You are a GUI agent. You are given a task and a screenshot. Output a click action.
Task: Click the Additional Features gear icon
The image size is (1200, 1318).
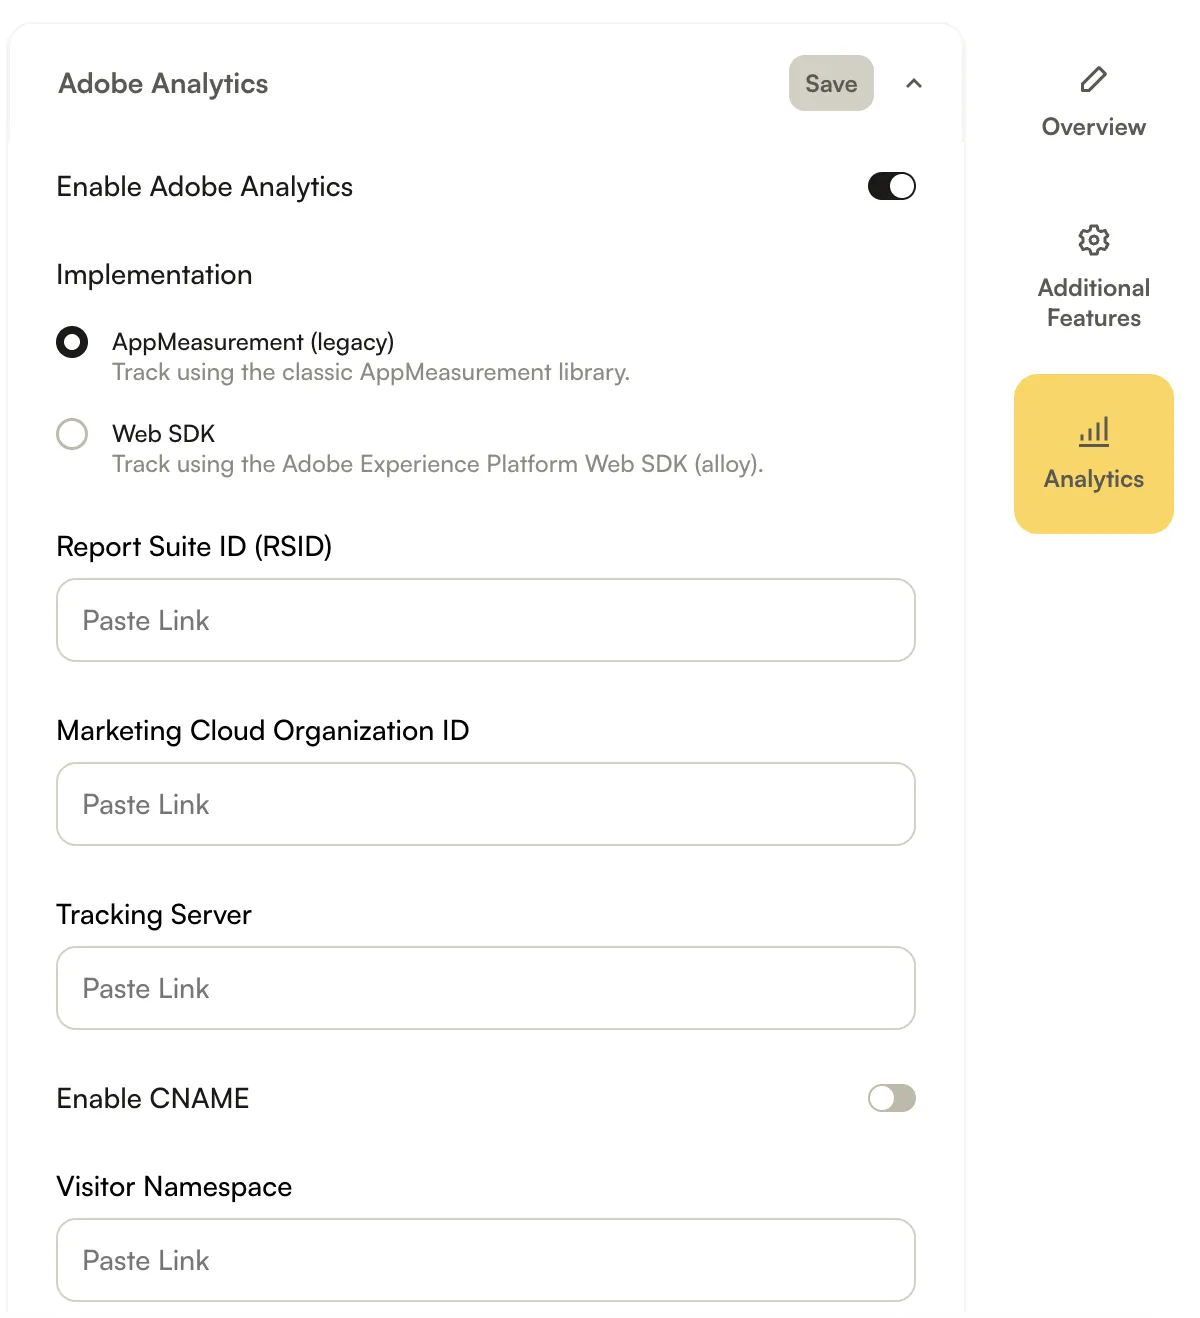coord(1093,240)
